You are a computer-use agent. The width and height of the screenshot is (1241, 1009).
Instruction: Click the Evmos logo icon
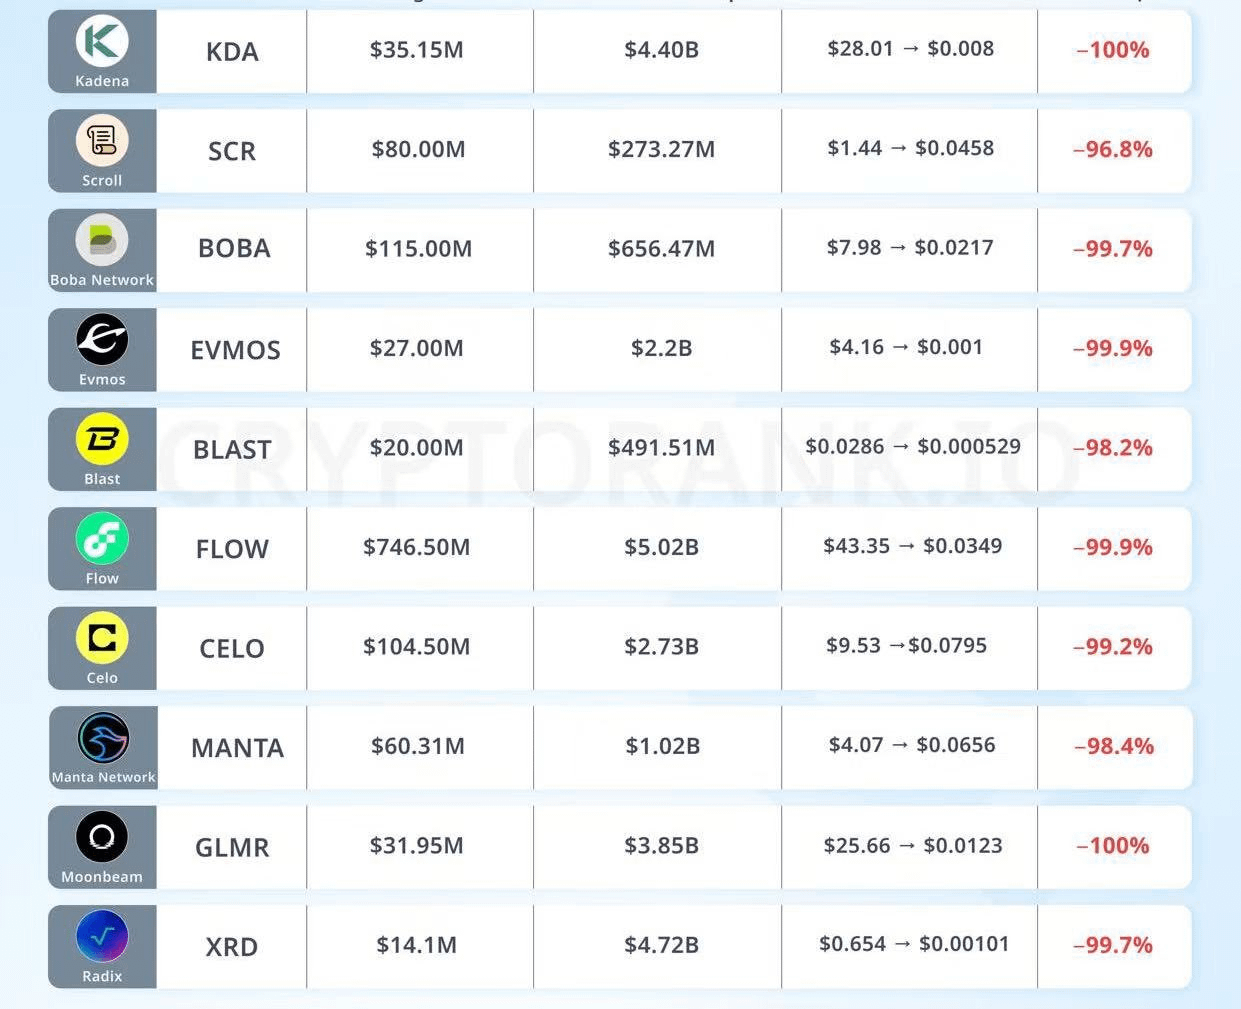click(102, 339)
